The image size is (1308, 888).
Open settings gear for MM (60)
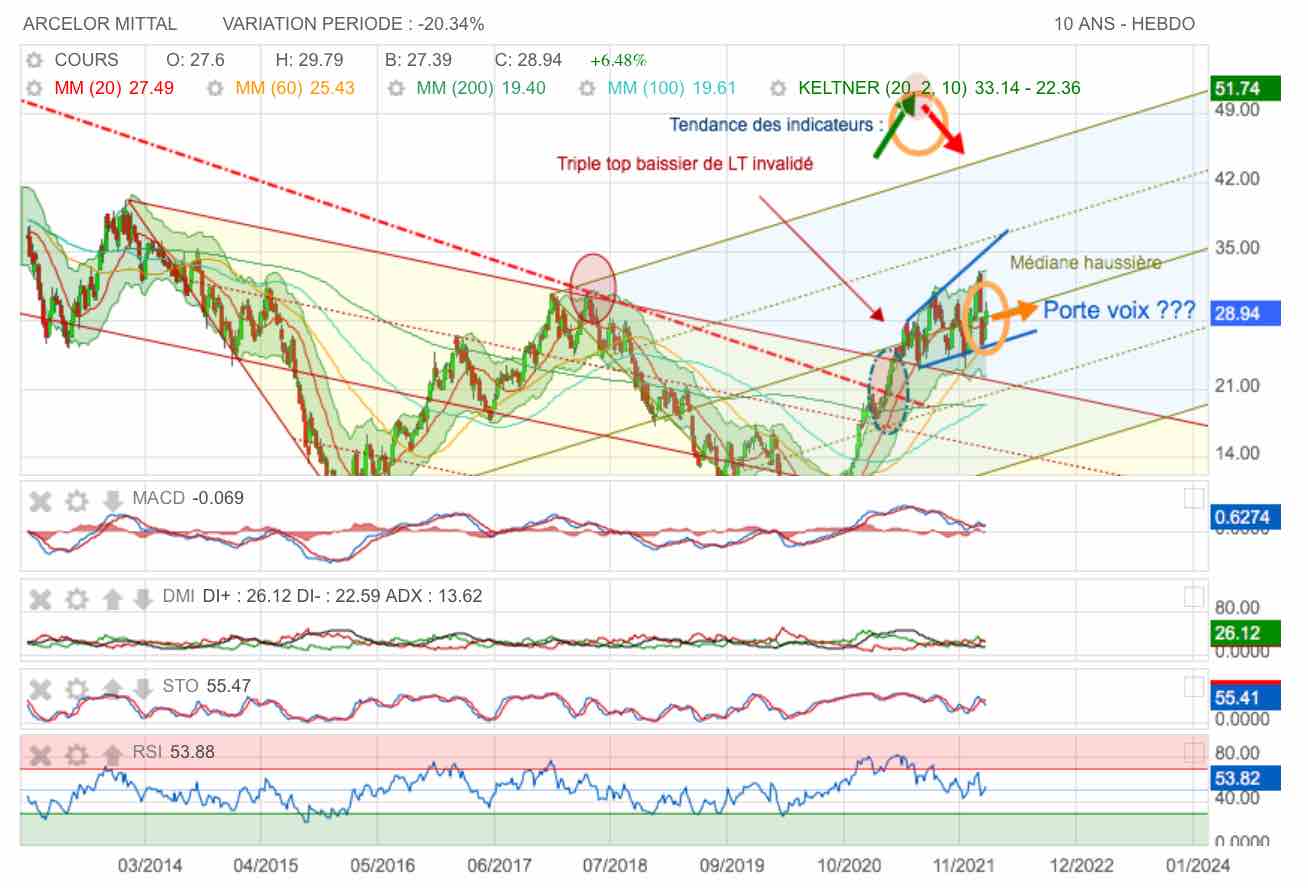214,88
